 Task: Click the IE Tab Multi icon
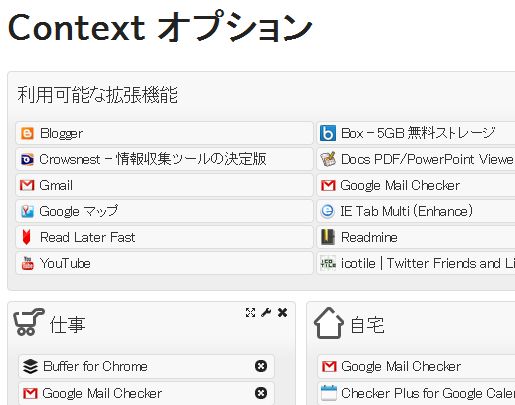pyautogui.click(x=328, y=211)
